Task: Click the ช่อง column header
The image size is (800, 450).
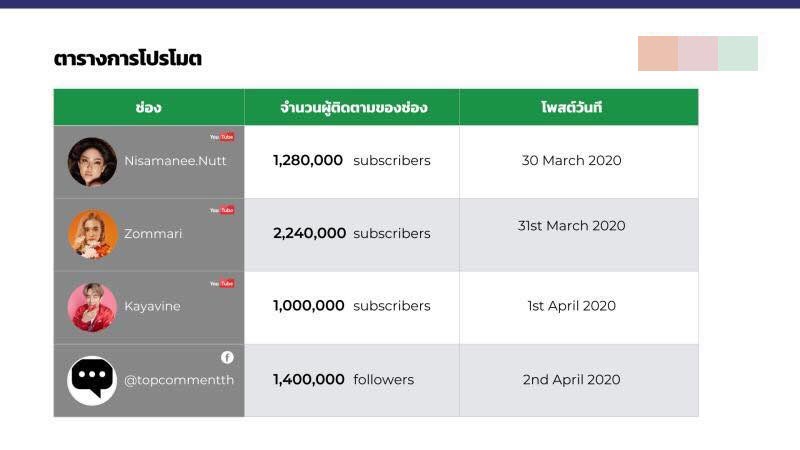Action: pos(149,107)
